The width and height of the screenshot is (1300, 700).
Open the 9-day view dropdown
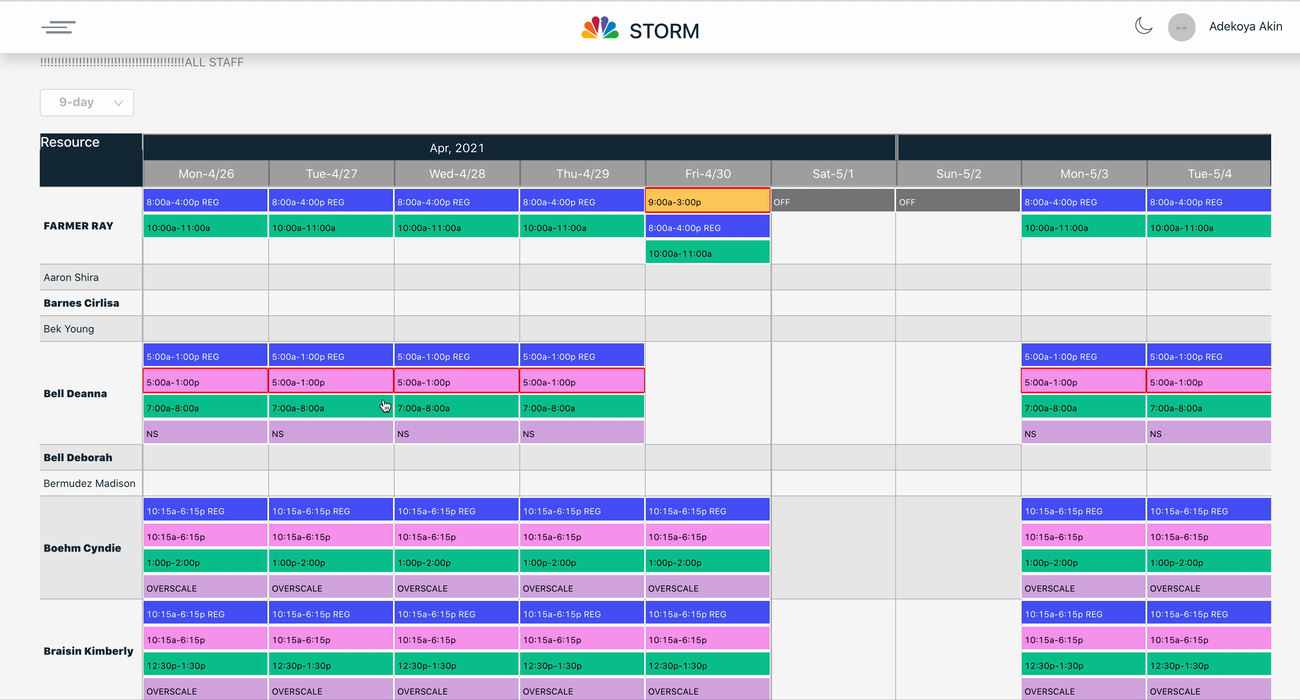(87, 102)
